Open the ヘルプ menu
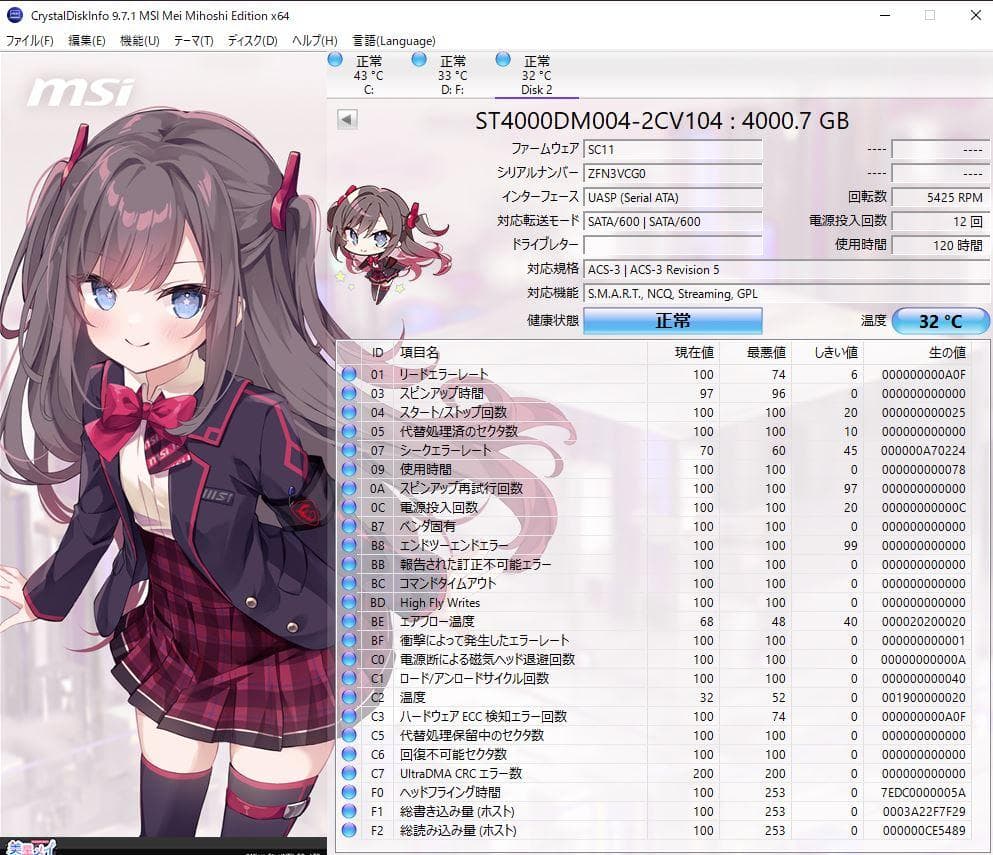 click(316, 41)
